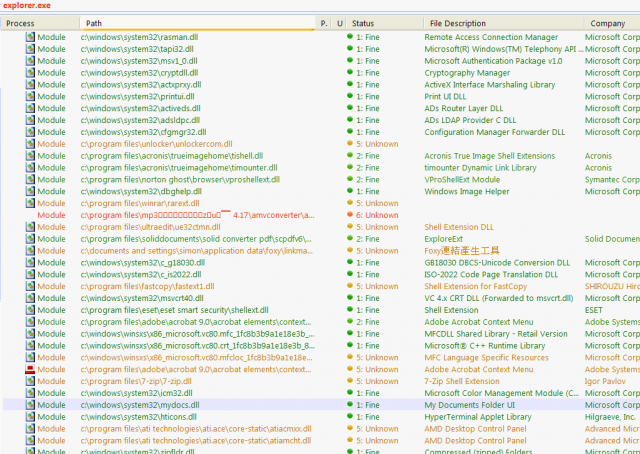Image resolution: width=640 pixels, height=454 pixels.
Task: Click the module icon beside 7-zip.dll
Action: (30, 381)
